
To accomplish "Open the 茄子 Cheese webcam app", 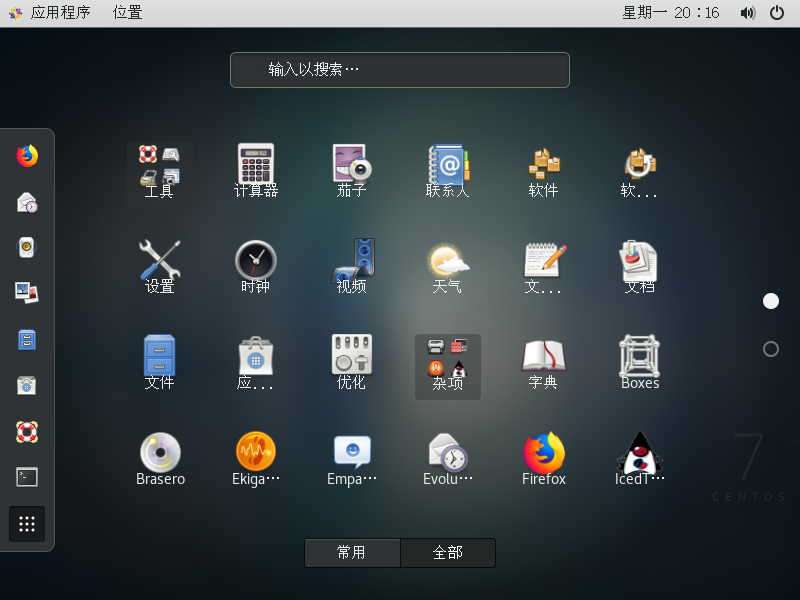I will (x=352, y=171).
